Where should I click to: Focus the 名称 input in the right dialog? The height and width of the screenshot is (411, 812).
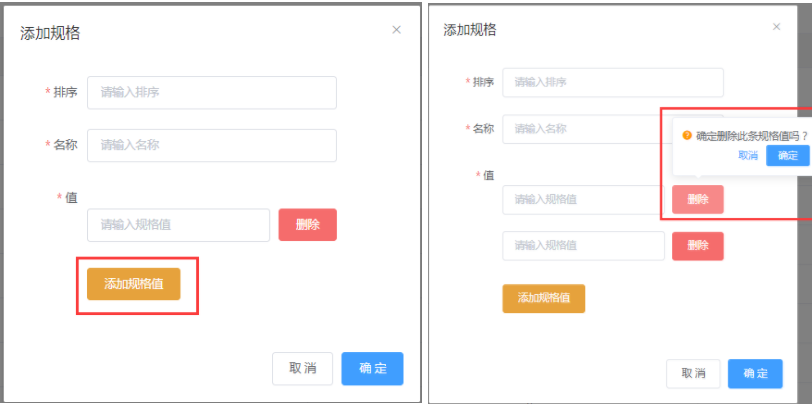pyautogui.click(x=580, y=129)
